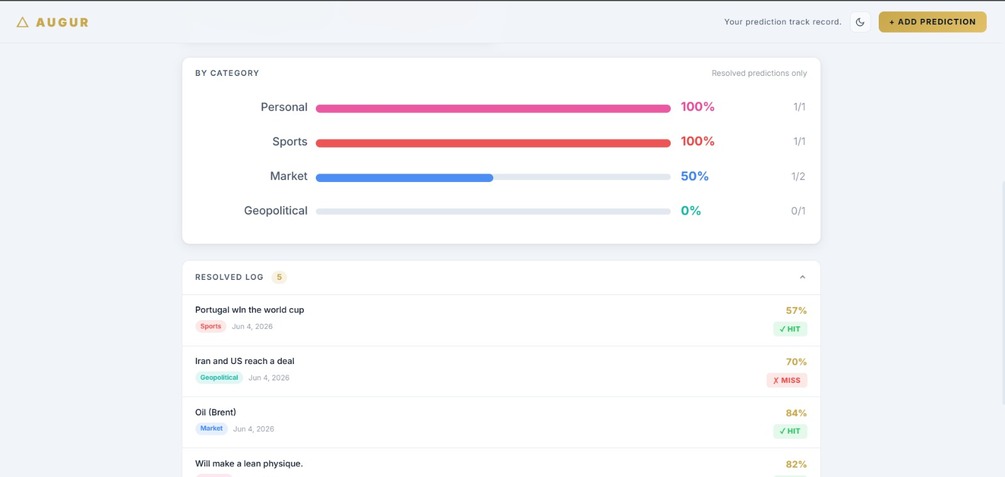Screen dimensions: 1005x477
Task: Click the Resolved Log count badge
Action: click(279, 277)
